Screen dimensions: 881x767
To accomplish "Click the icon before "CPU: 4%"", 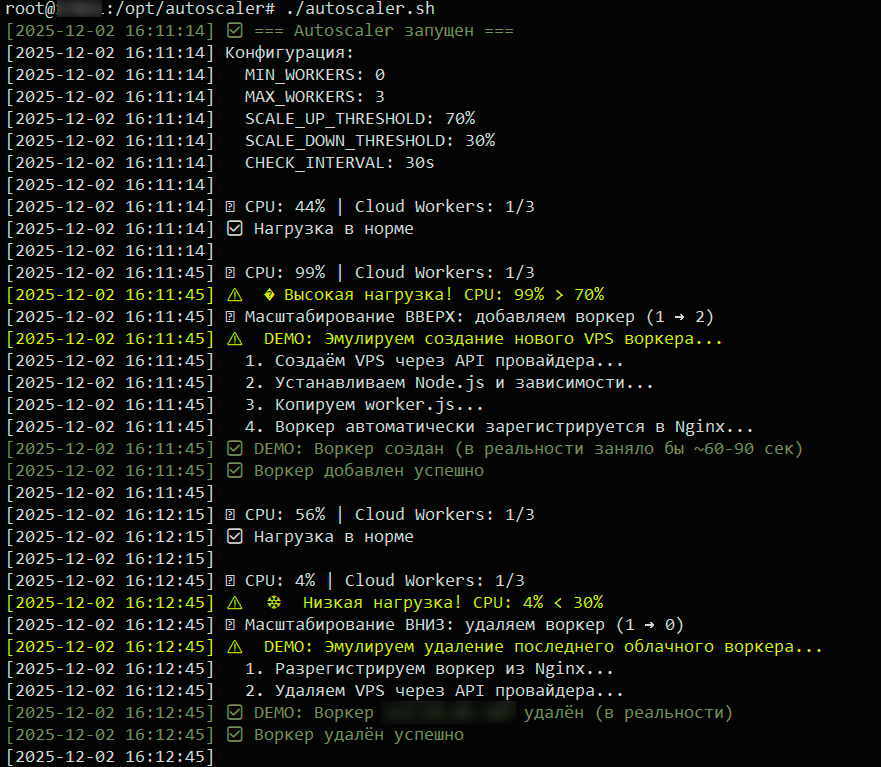I will click(231, 580).
